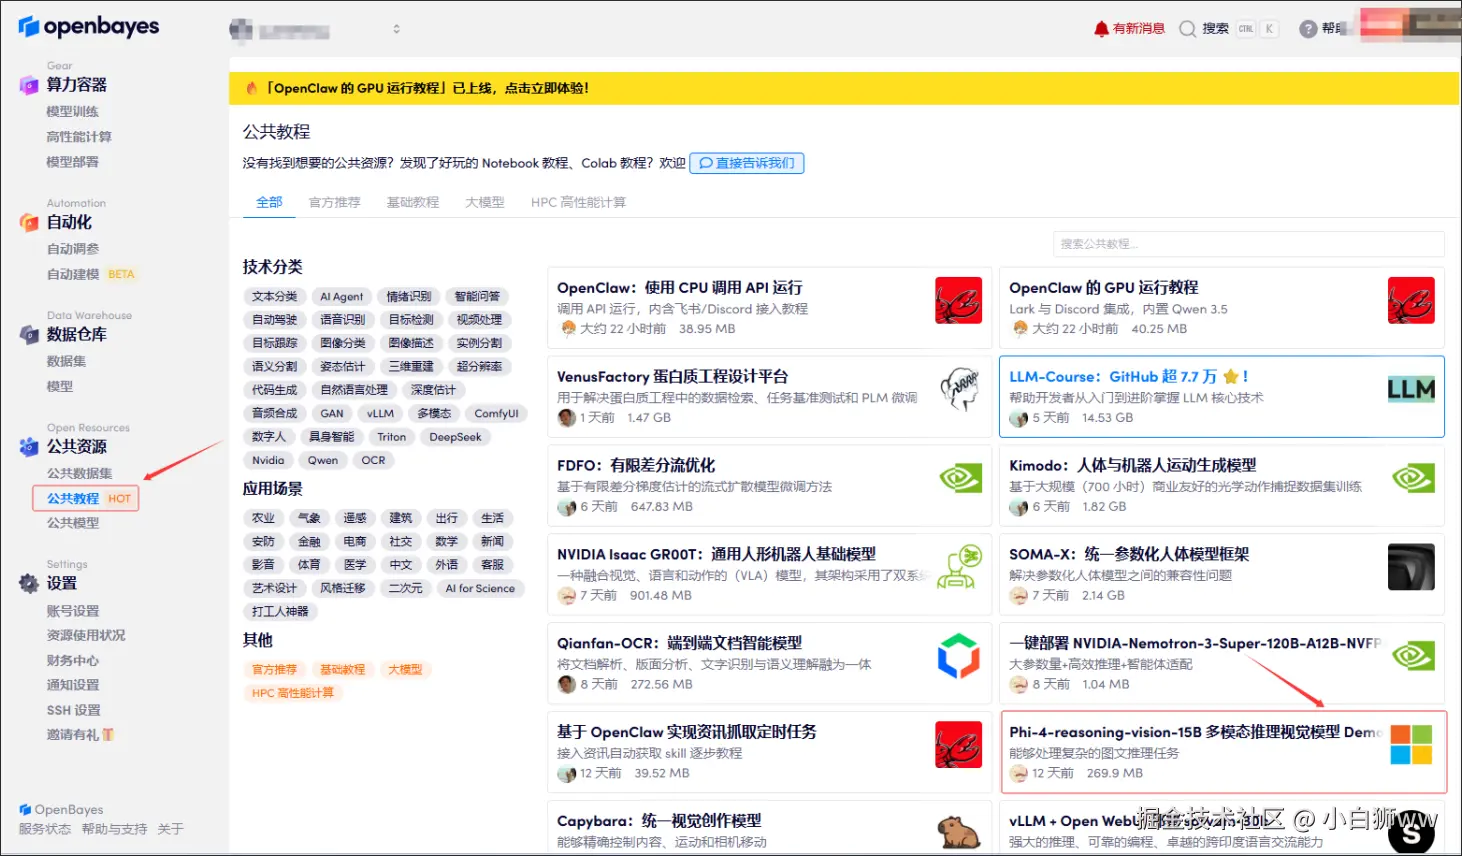
Task: Open SSH 设置 in the sidebar
Action: point(74,711)
